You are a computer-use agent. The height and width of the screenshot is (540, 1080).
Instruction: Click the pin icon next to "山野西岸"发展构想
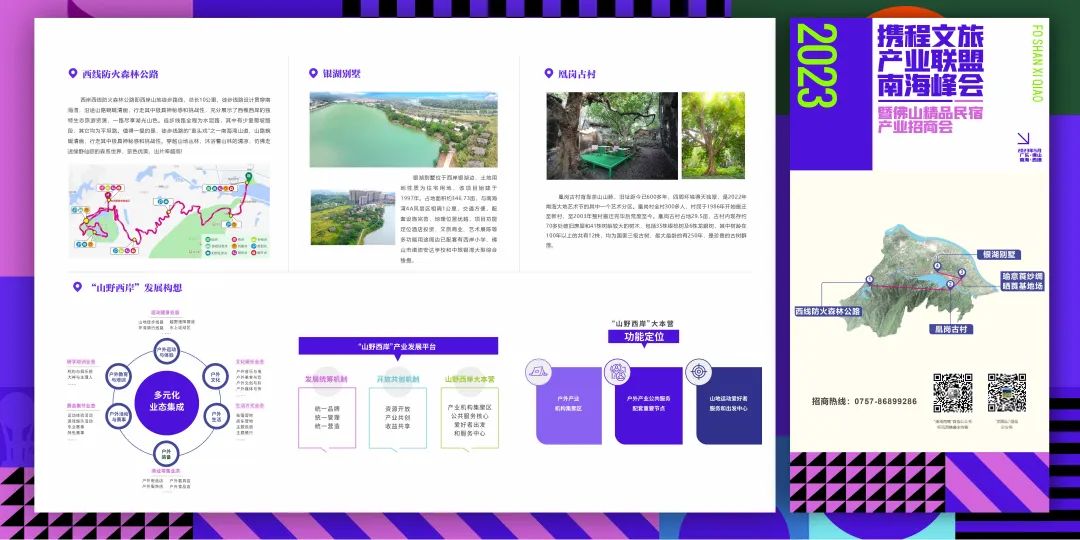77,287
